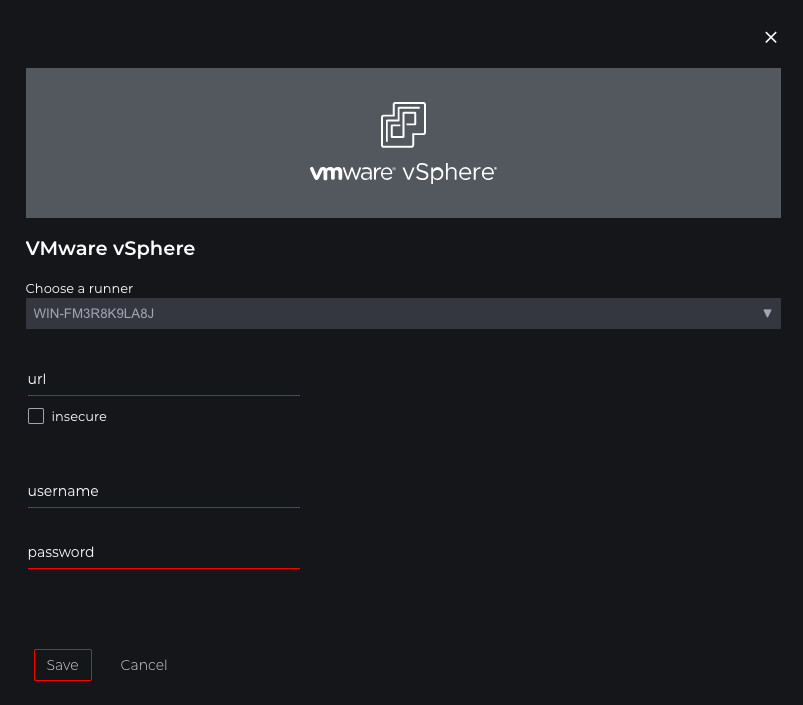
Task: Enable the insecure connection checkbox
Action: [36, 416]
